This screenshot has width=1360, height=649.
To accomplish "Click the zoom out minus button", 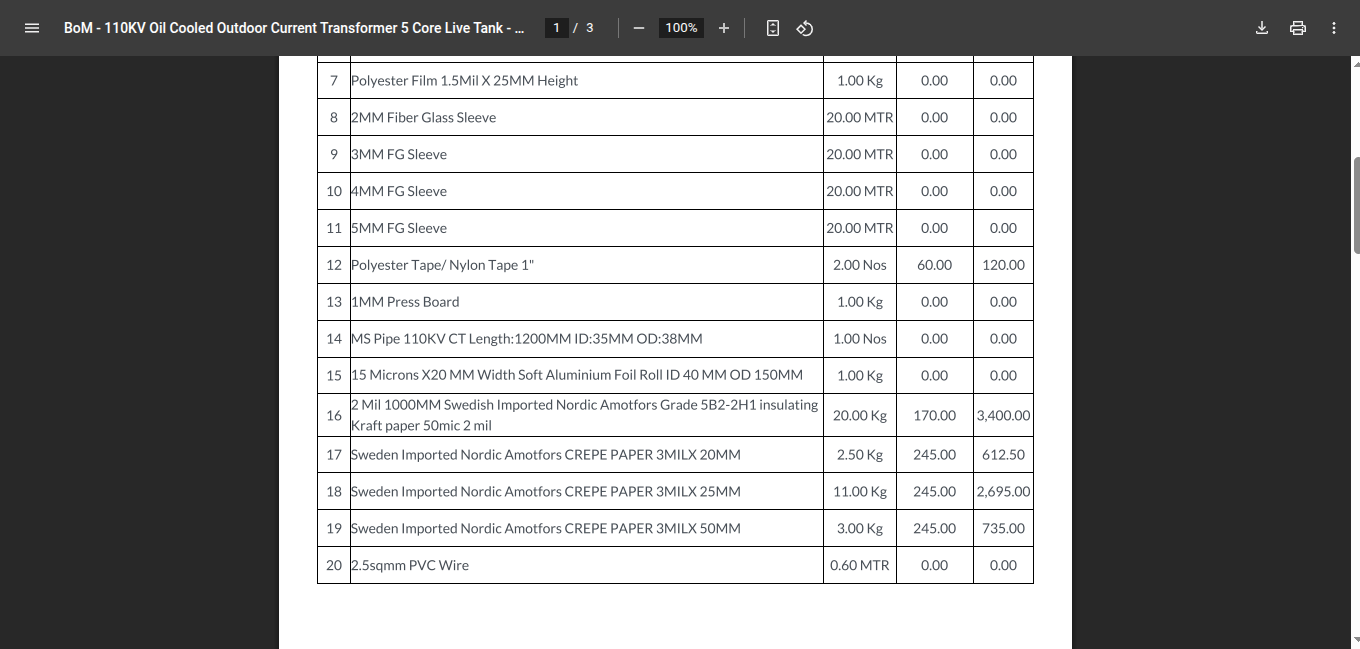I will [638, 28].
